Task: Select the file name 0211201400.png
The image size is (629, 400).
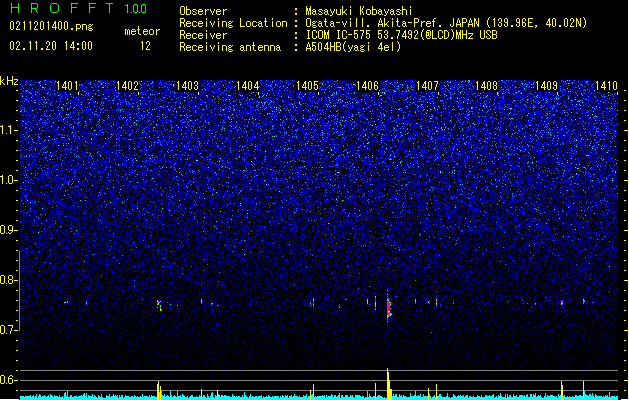Action: (x=51, y=26)
